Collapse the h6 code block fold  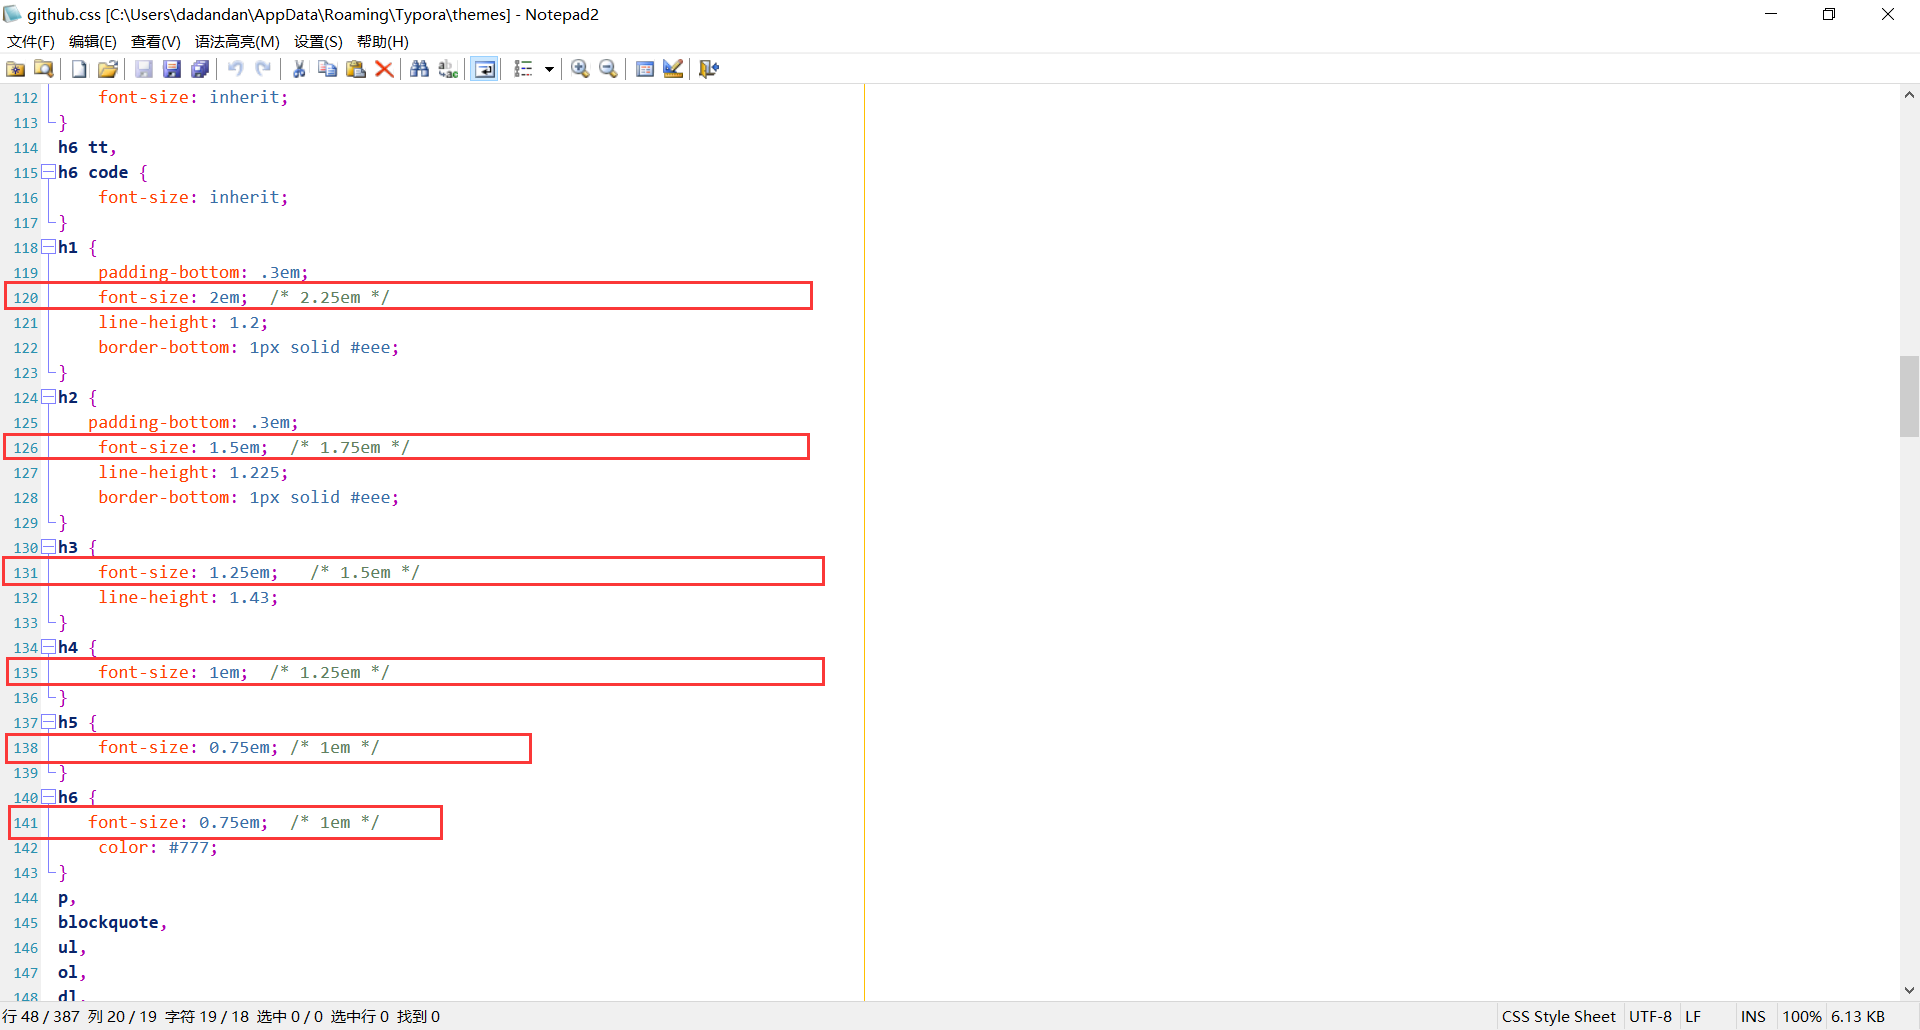[48, 172]
